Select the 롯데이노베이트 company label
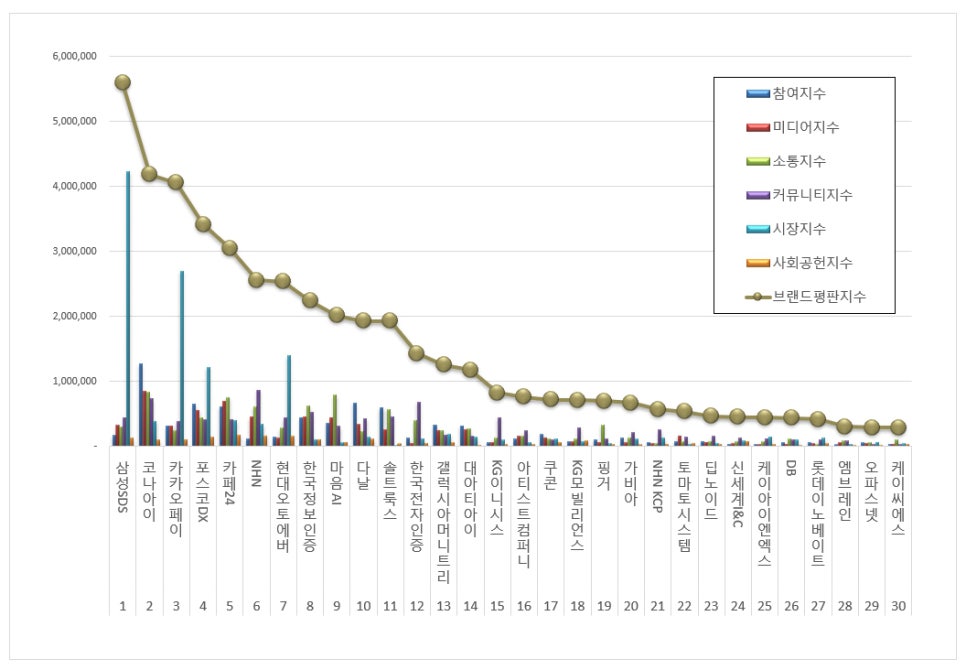The width and height of the screenshot is (966, 670). click(818, 514)
